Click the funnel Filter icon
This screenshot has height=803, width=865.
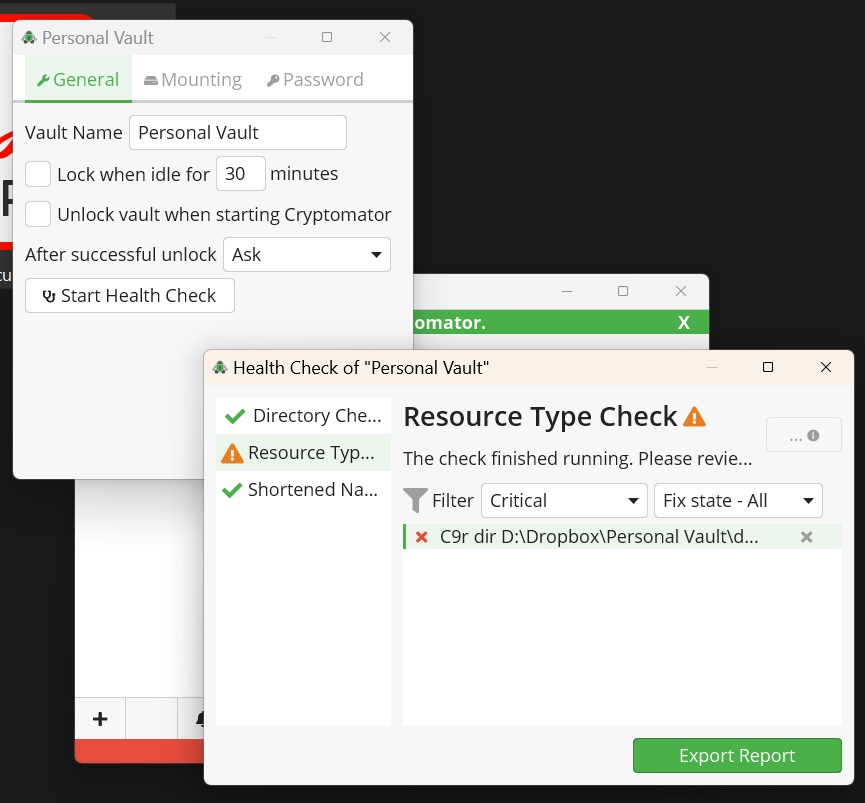pyautogui.click(x=415, y=500)
